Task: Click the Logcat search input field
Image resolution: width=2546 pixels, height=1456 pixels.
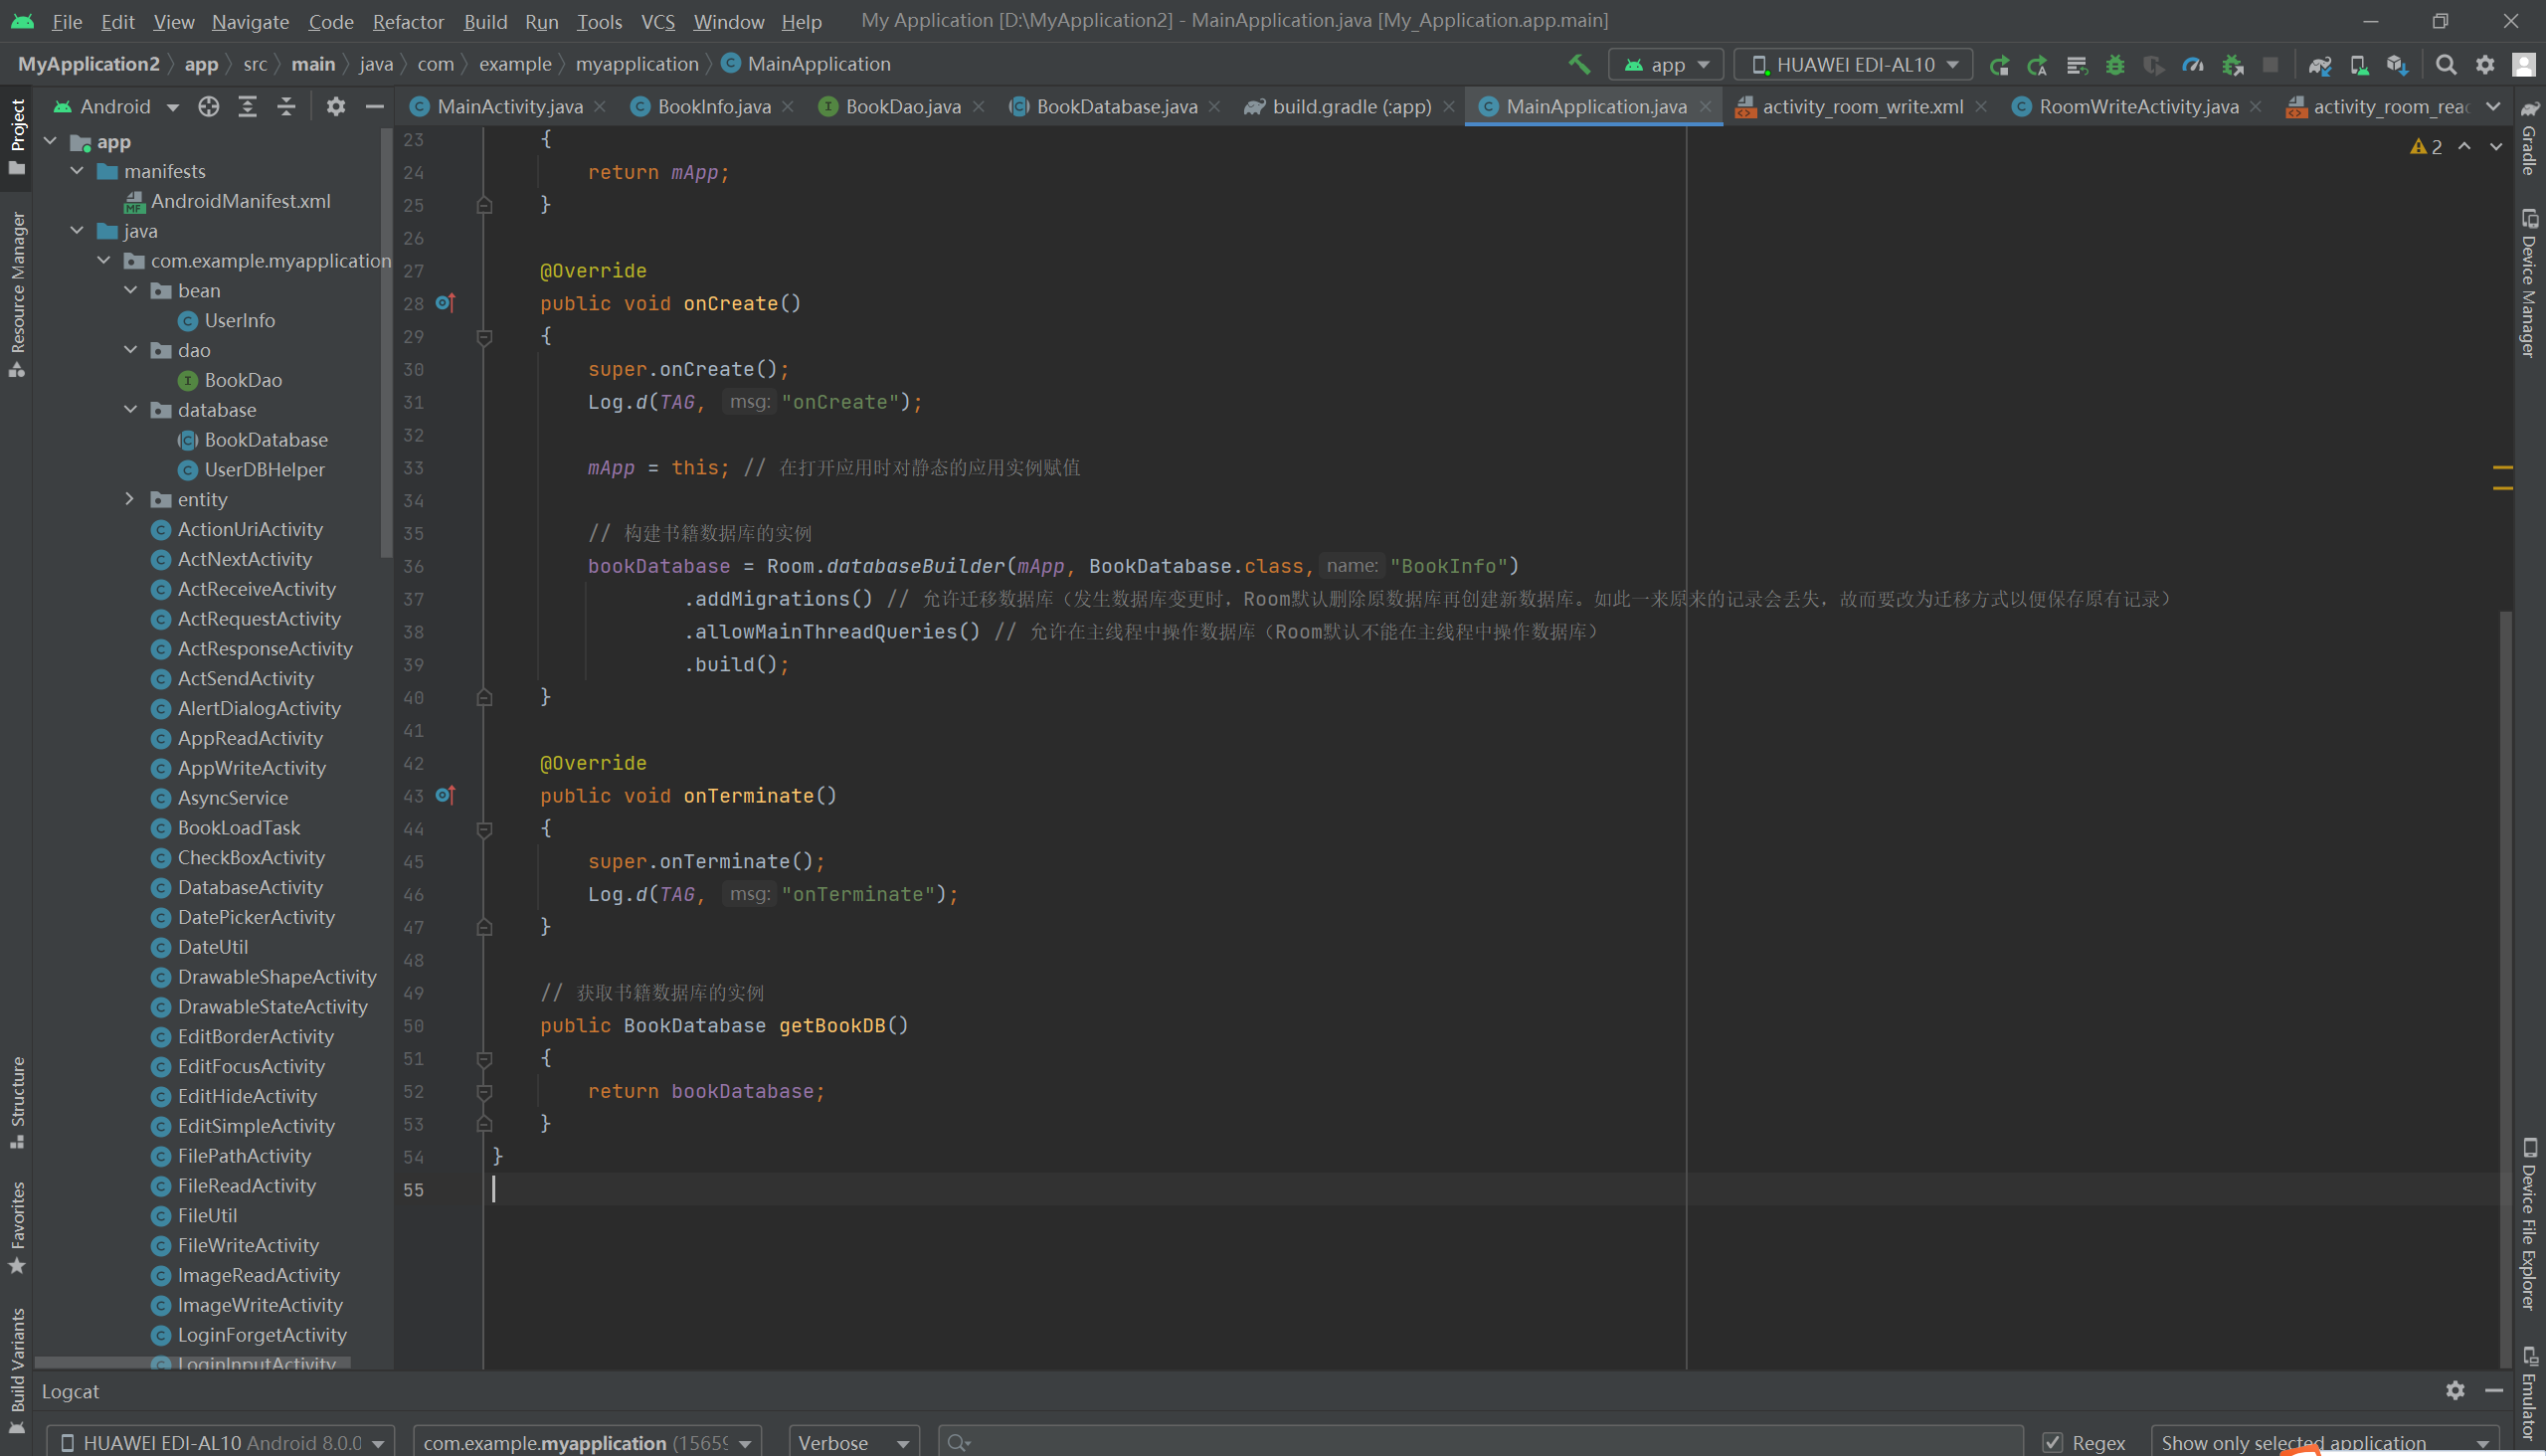Action: [1480, 1442]
